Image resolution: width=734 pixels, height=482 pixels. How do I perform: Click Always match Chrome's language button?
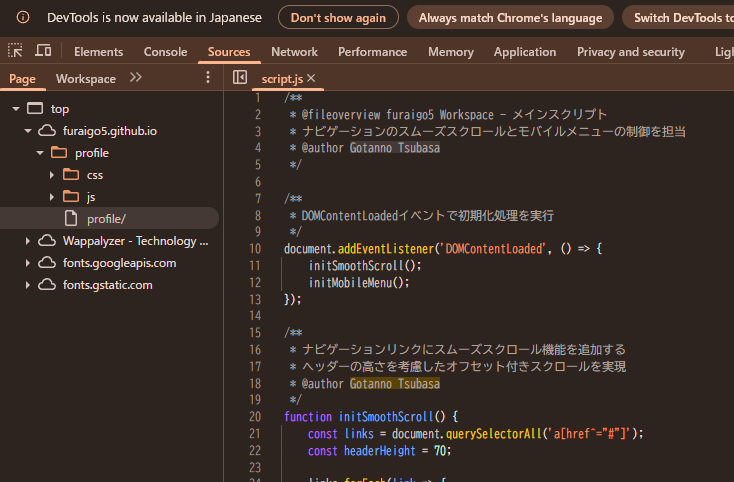coord(510,17)
